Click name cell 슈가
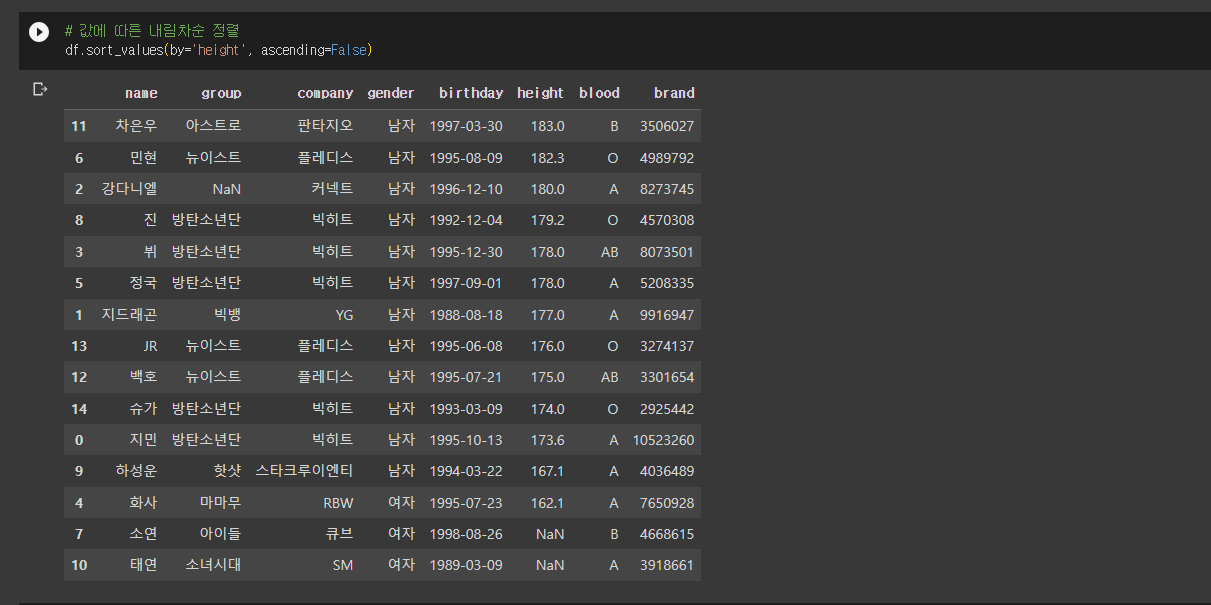 pos(143,409)
